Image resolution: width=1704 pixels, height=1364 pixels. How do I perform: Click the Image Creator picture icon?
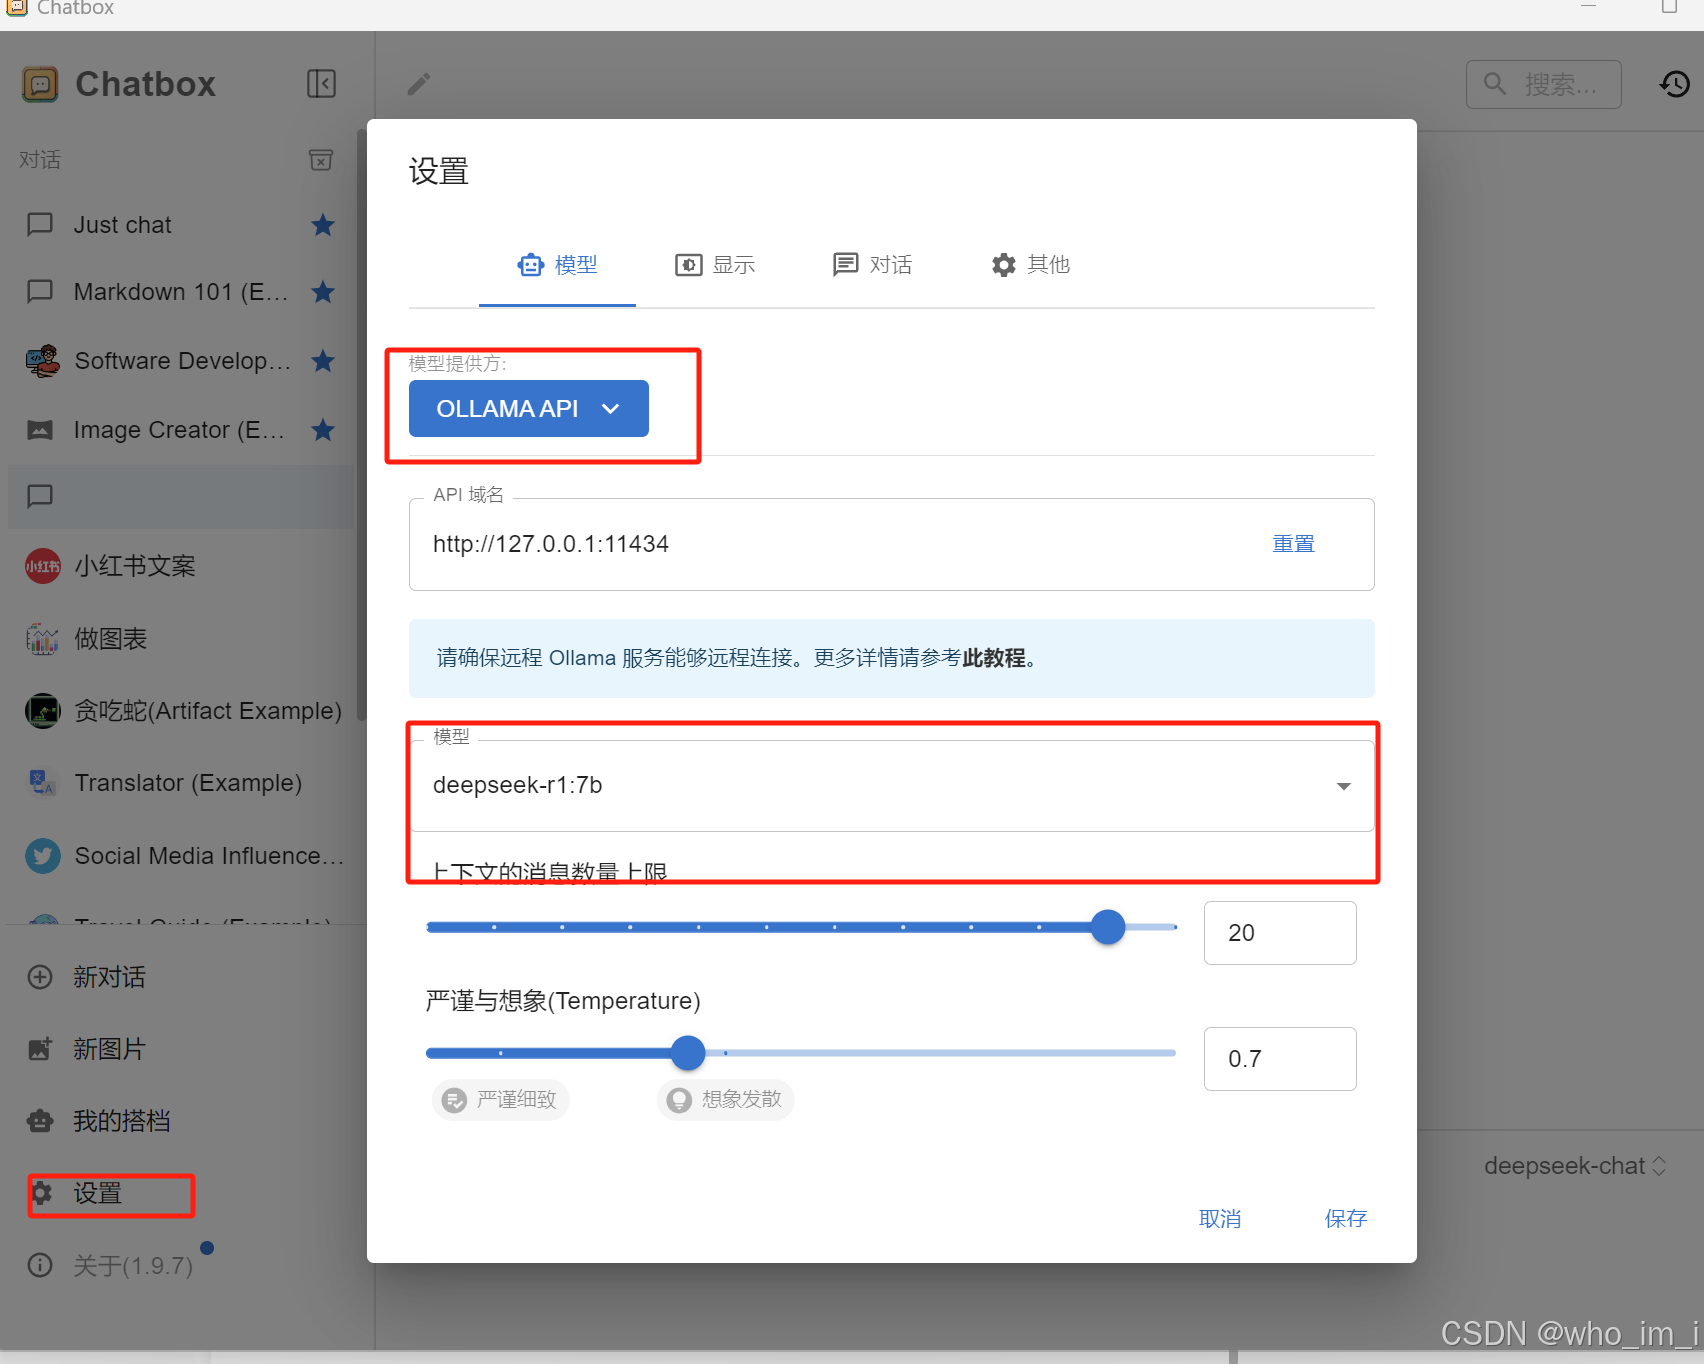(x=40, y=430)
